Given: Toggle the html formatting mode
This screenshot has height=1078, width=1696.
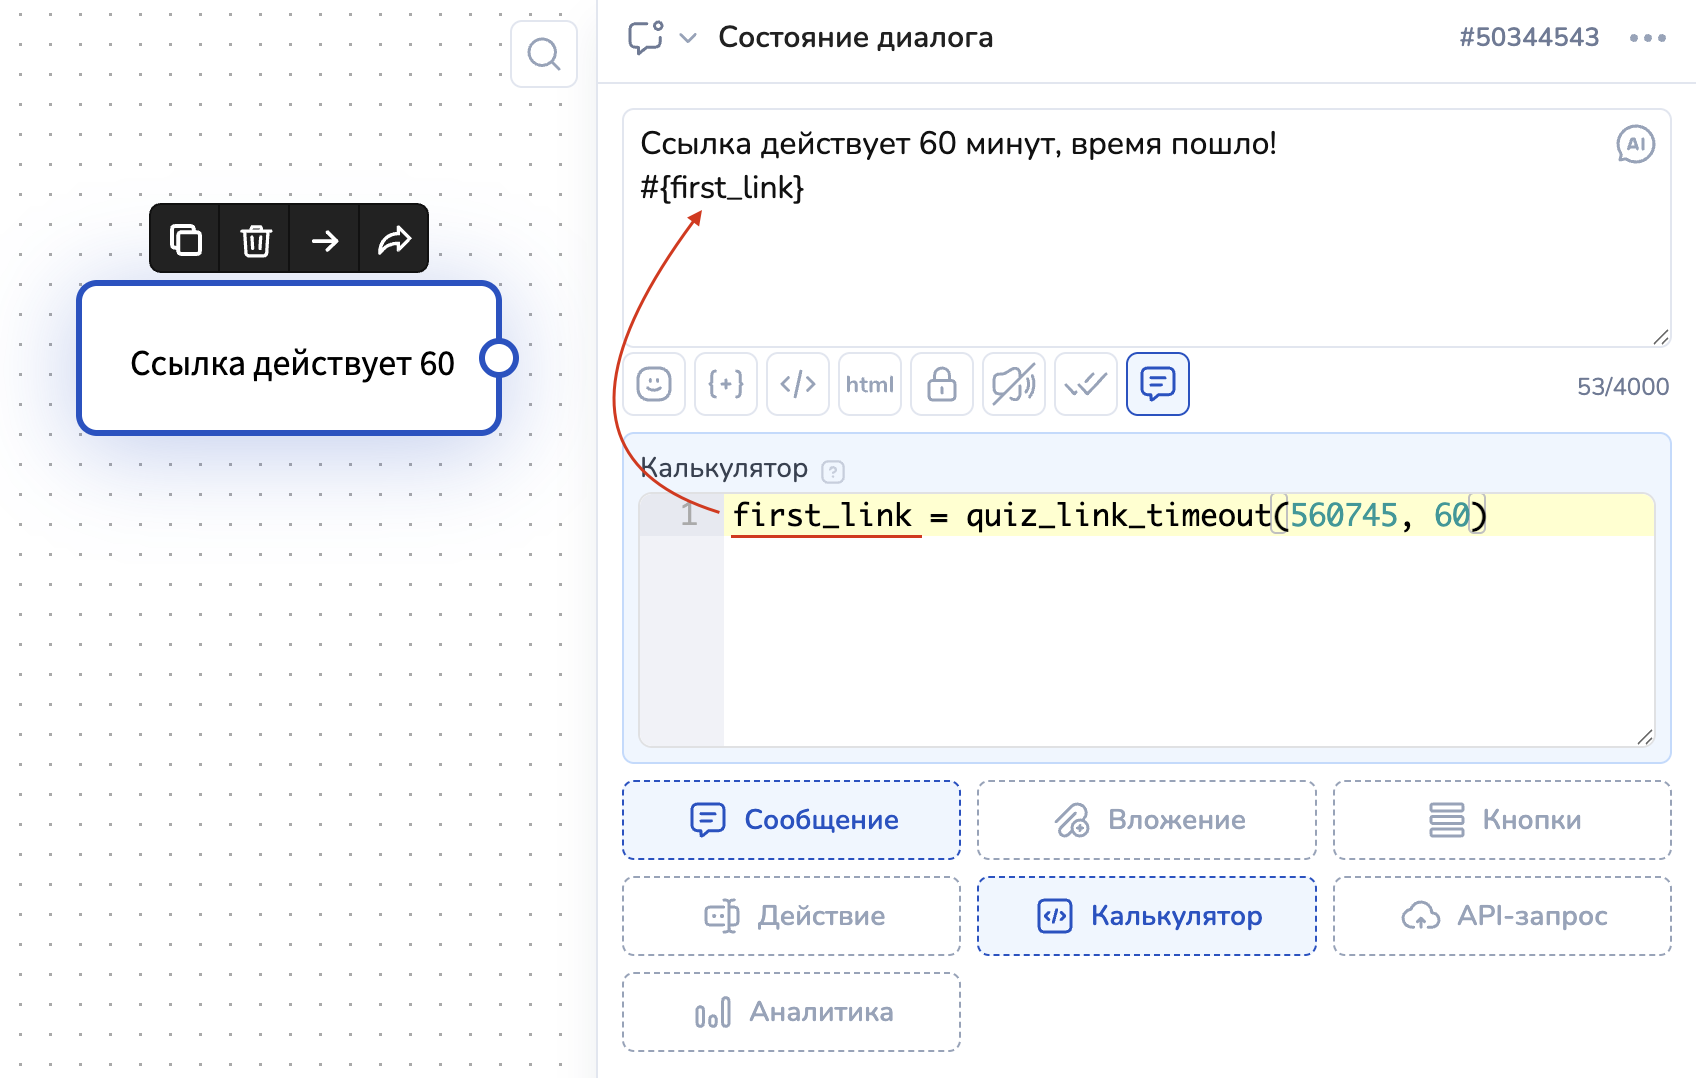Looking at the screenshot, I should [869, 384].
